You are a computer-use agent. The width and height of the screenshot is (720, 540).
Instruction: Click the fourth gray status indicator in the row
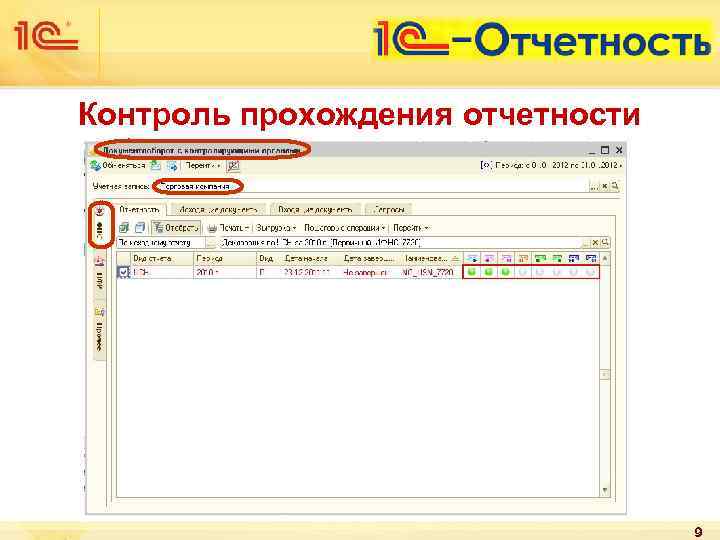coord(523,272)
